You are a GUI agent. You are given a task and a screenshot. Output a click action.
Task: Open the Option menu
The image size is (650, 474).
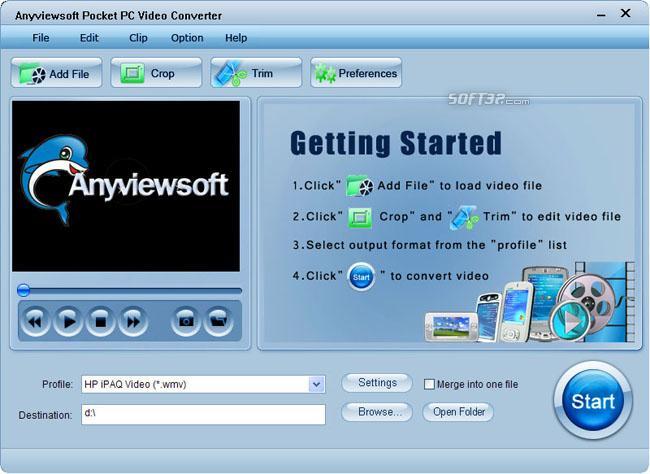click(187, 38)
